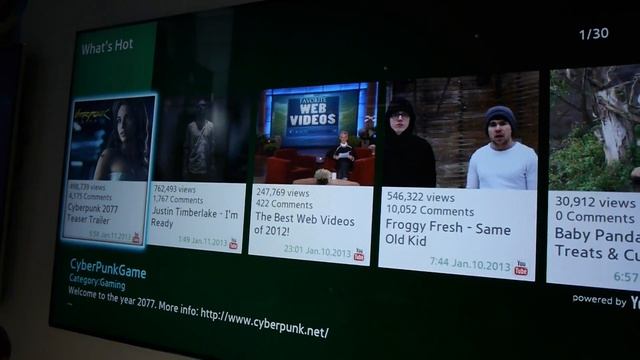
Task: Click YouTube icon on Best Web Videos card
Action: pos(359,255)
